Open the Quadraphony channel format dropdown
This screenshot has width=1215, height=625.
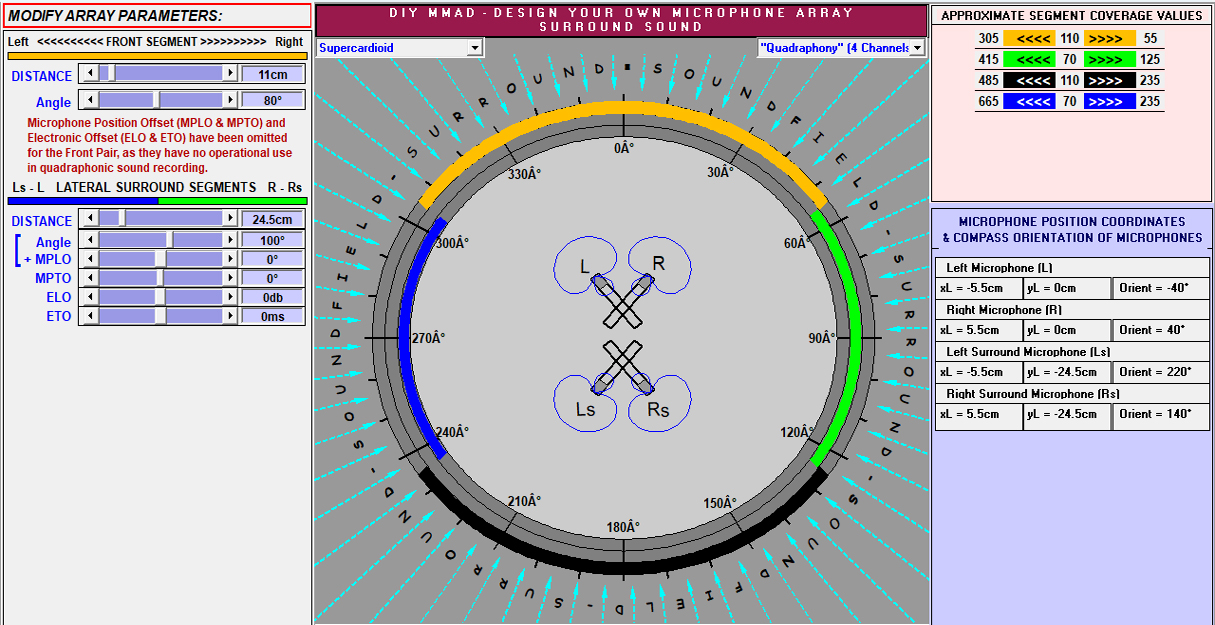(x=917, y=48)
